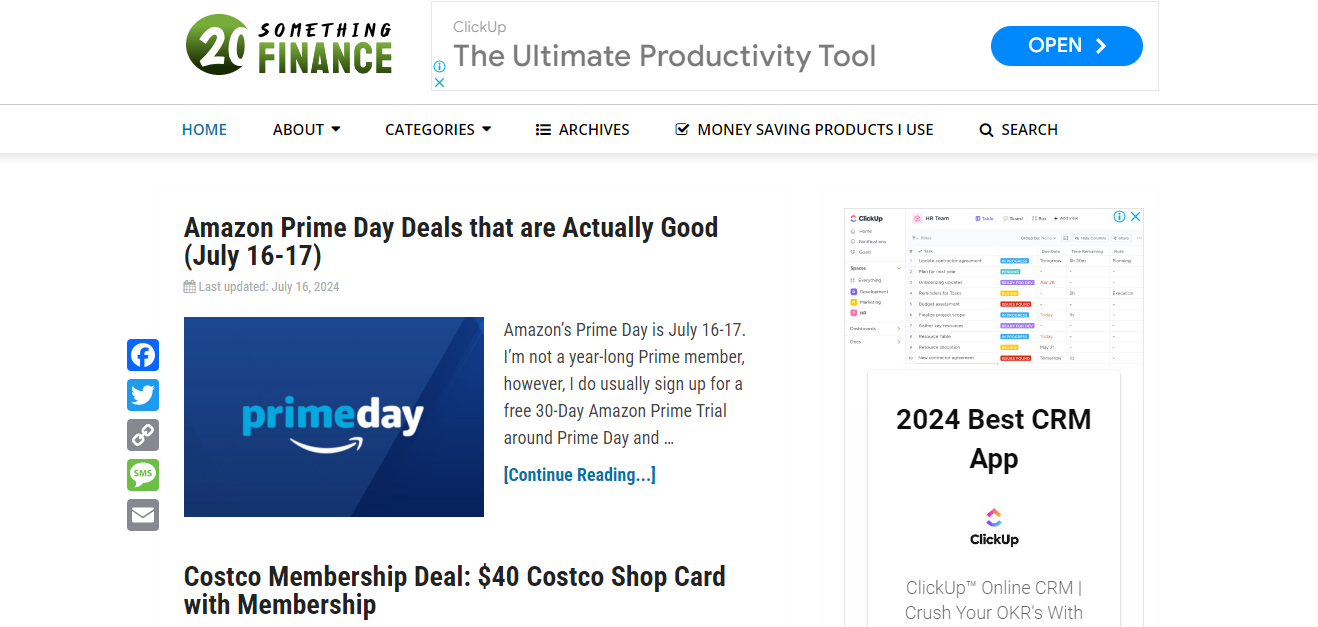Screen dimensions: 1318x627
Task: Expand the Categories dropdown arrow
Action: [486, 129]
